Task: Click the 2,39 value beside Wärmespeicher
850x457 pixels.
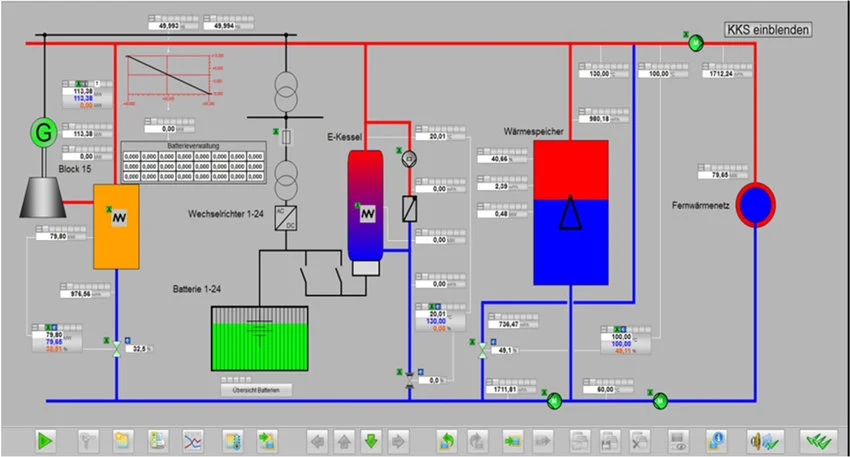Action: (502, 186)
